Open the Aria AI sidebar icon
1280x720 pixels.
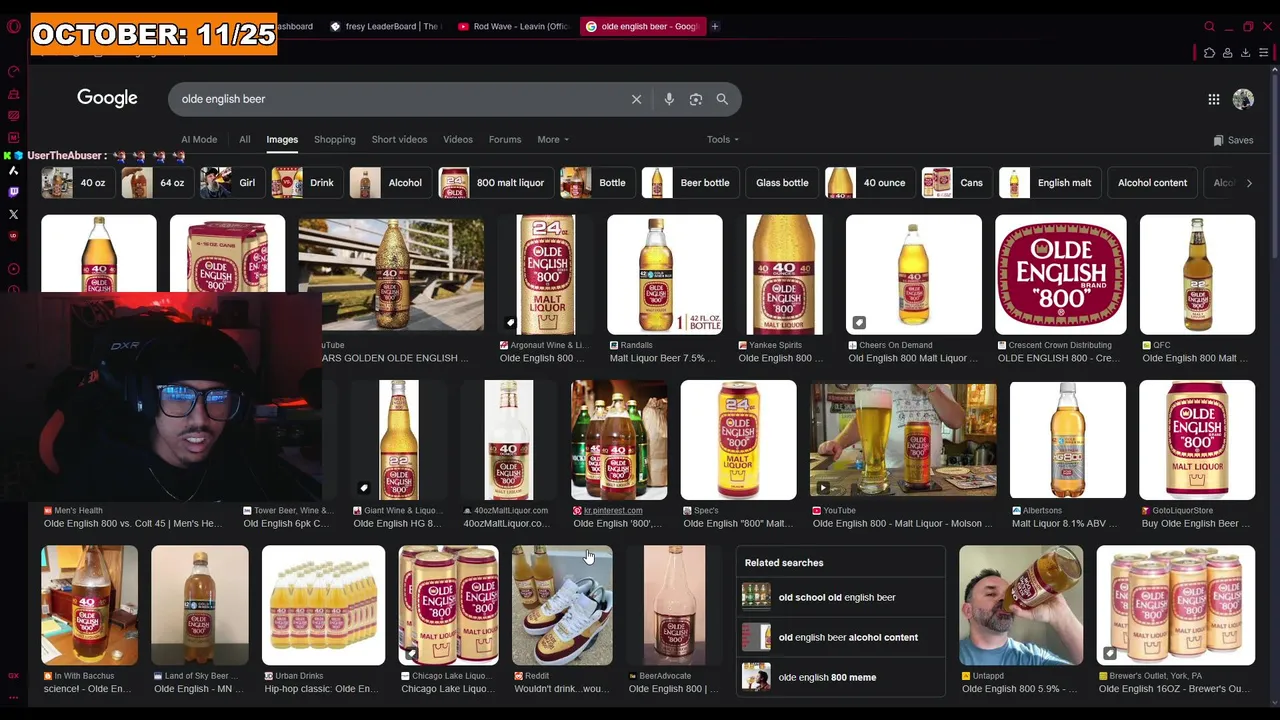[14, 171]
